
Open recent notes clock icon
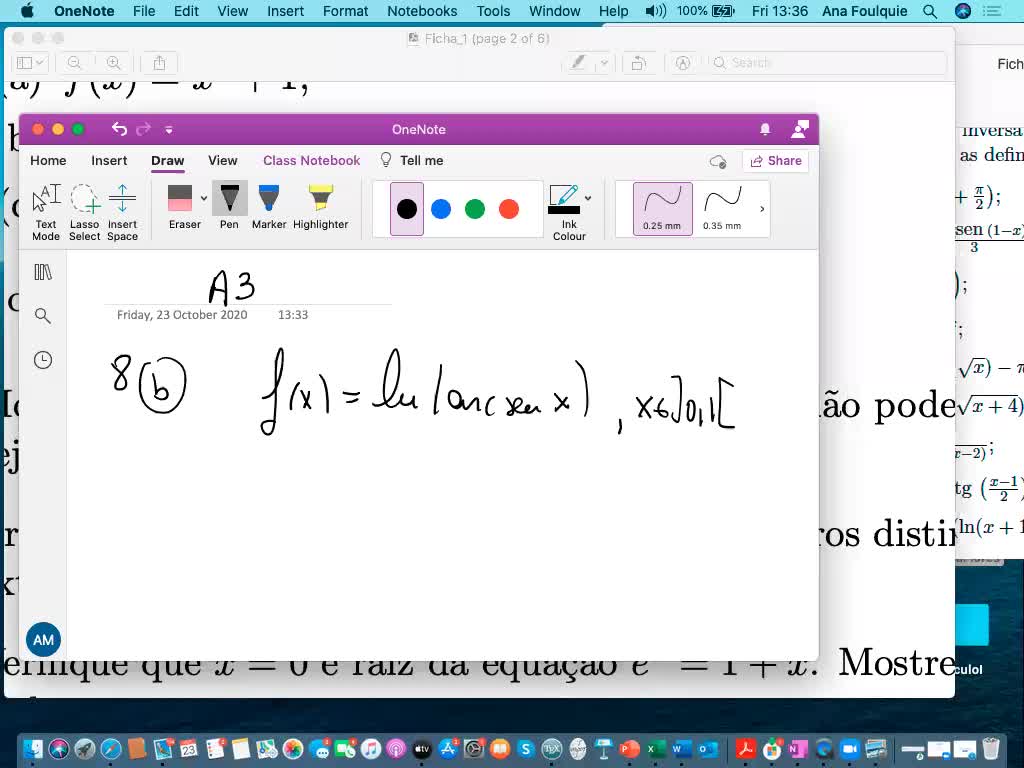tap(43, 360)
